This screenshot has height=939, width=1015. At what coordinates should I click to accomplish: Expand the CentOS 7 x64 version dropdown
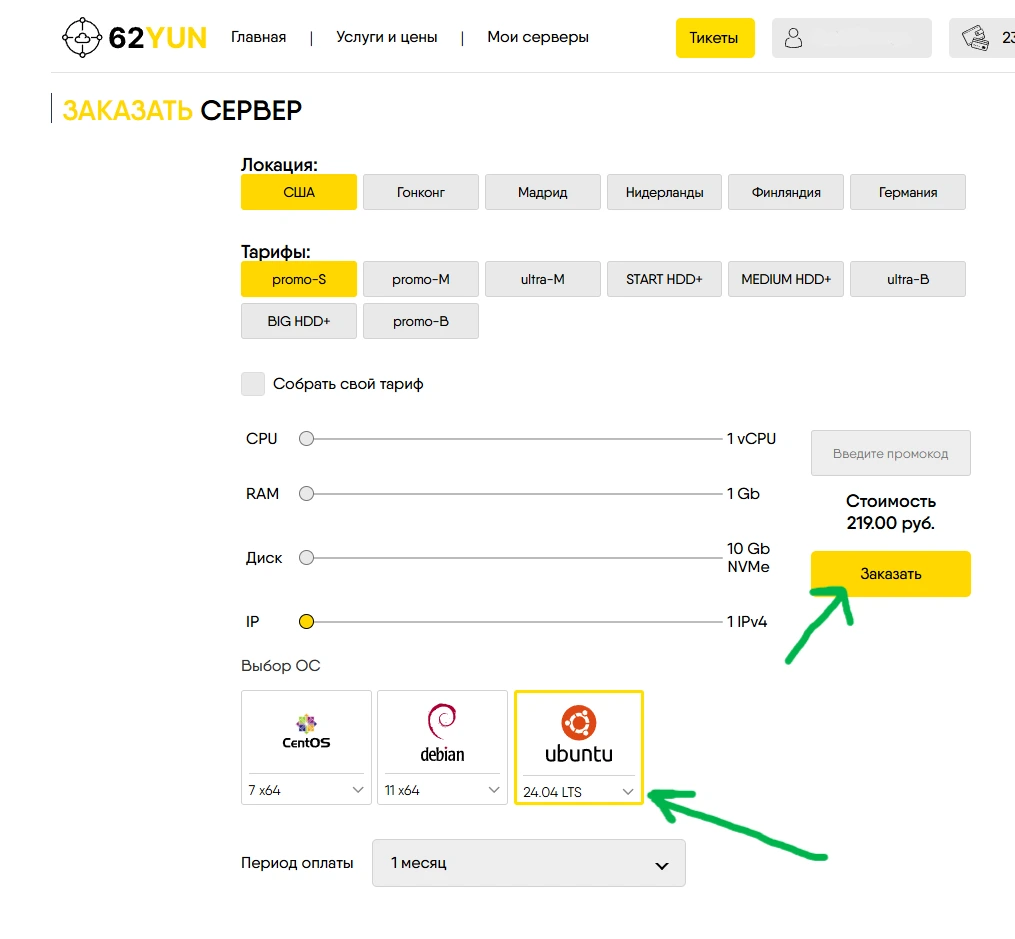pos(306,790)
